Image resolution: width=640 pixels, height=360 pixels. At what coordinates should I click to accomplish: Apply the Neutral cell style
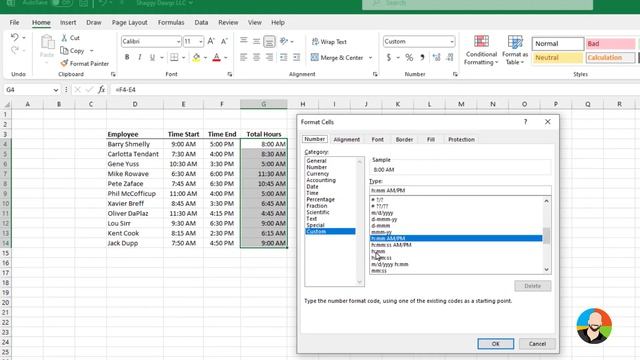(x=558, y=58)
